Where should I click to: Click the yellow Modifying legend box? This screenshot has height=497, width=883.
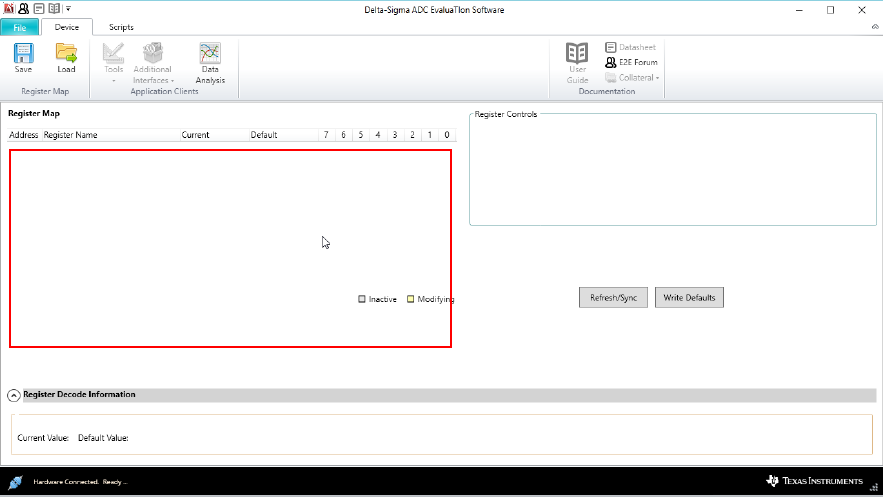tap(411, 299)
